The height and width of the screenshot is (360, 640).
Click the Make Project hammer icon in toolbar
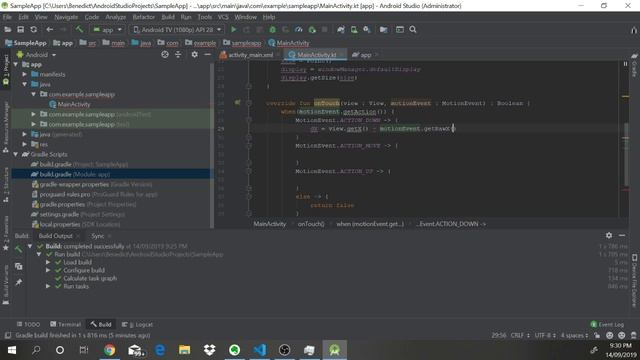pyautogui.click(x=79, y=29)
